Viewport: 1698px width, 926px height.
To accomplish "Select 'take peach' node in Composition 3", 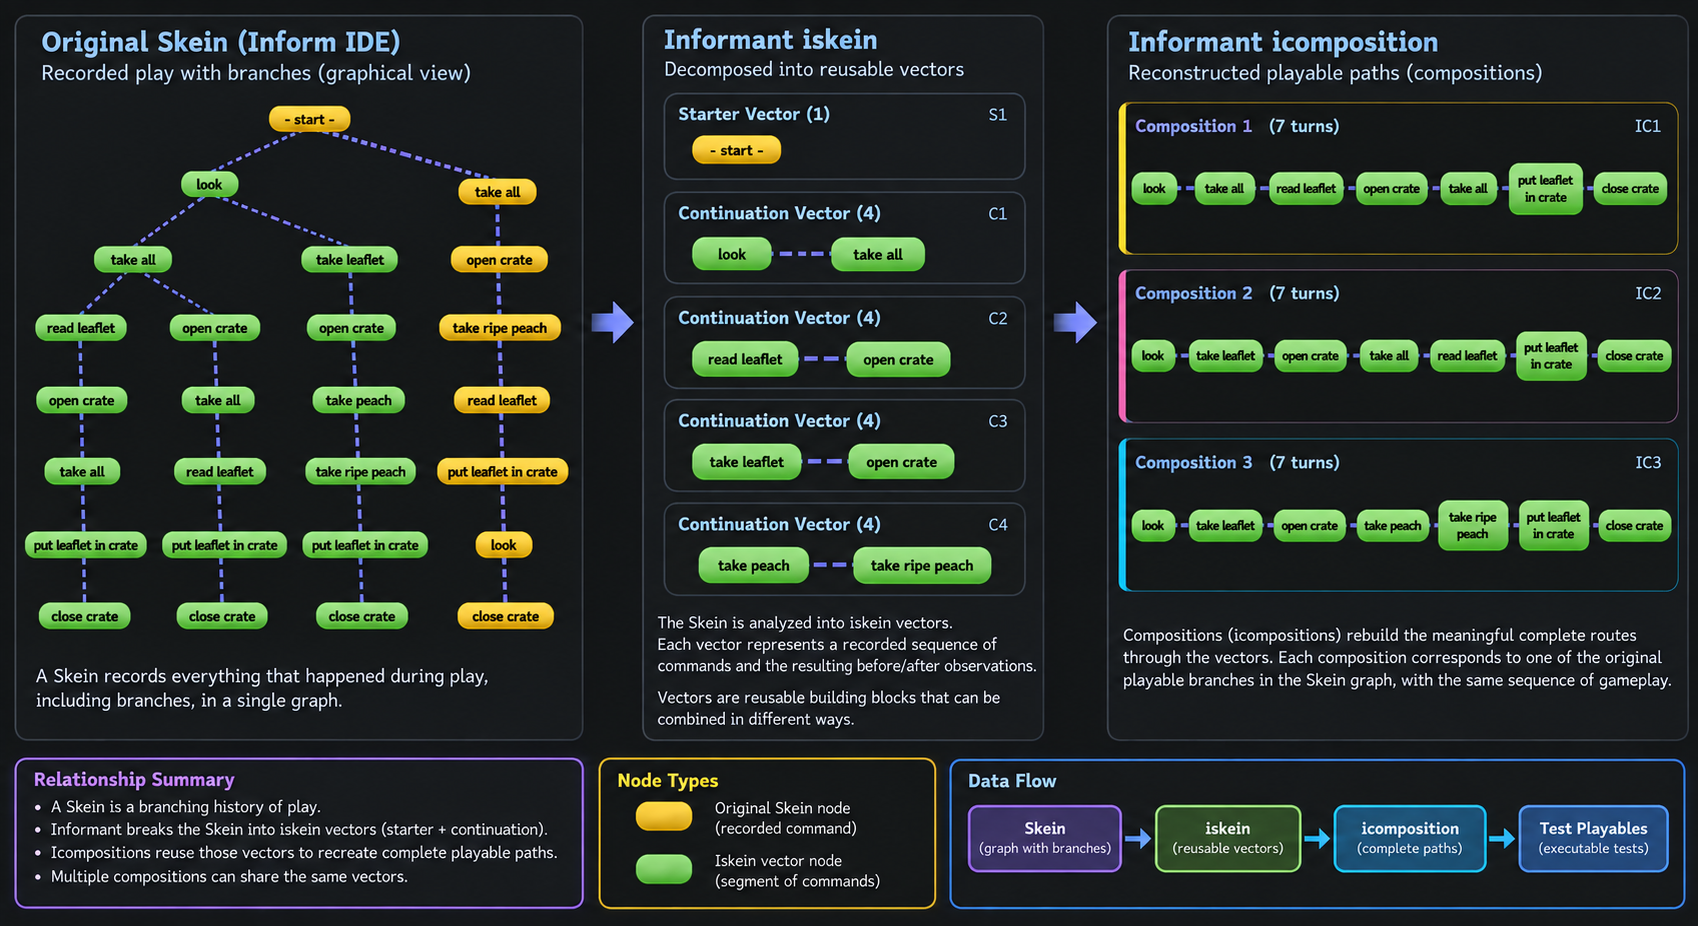I will 1392,525.
